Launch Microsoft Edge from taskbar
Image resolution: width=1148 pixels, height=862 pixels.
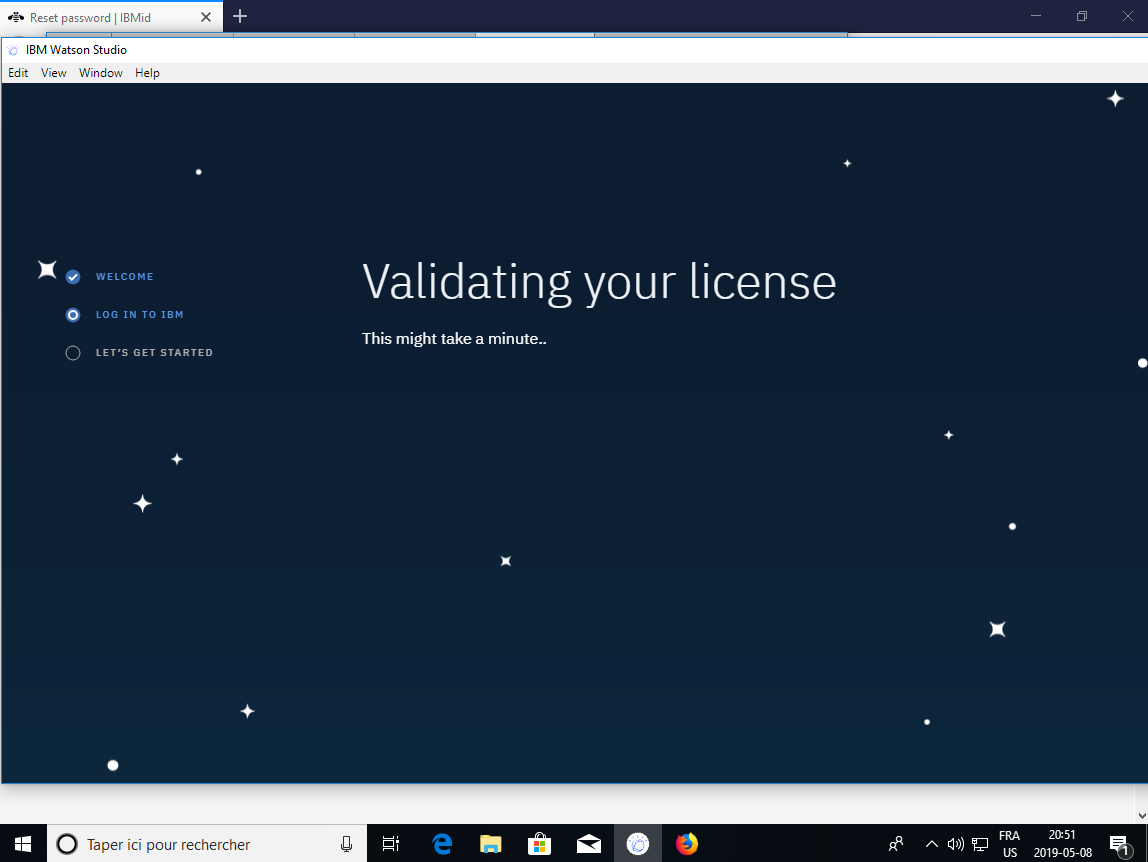tap(442, 844)
